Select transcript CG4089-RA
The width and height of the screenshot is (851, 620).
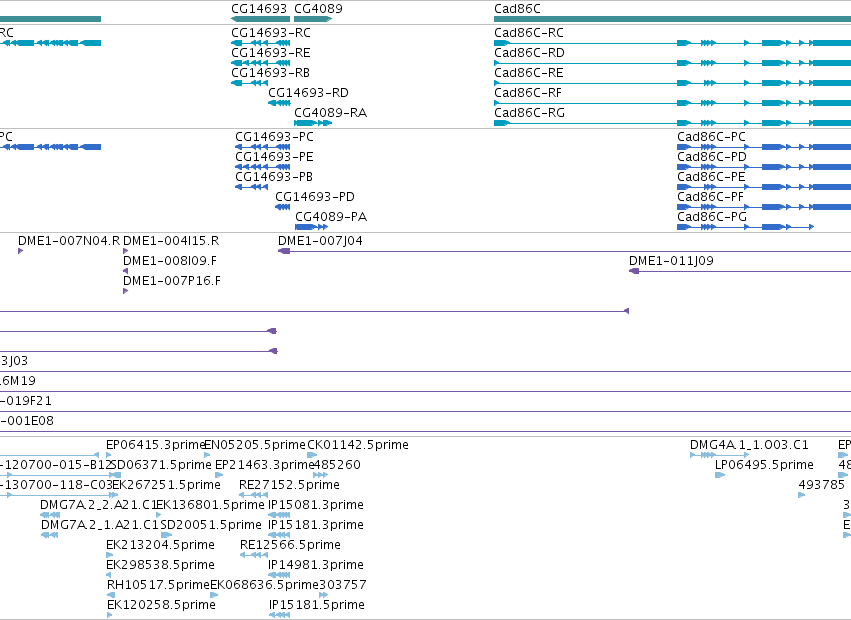coord(331,113)
